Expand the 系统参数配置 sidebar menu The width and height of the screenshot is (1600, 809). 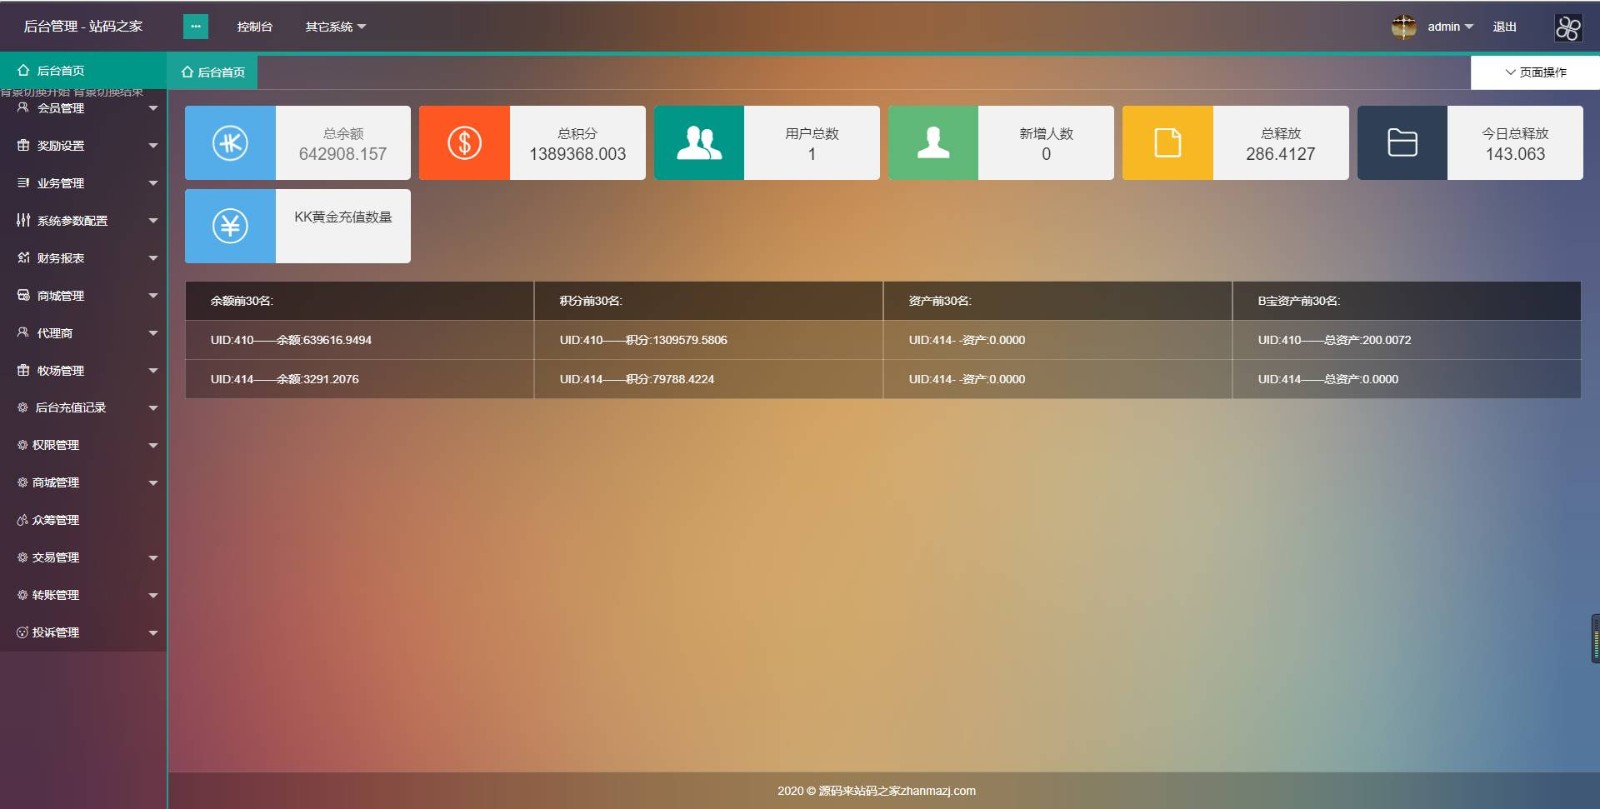click(83, 221)
